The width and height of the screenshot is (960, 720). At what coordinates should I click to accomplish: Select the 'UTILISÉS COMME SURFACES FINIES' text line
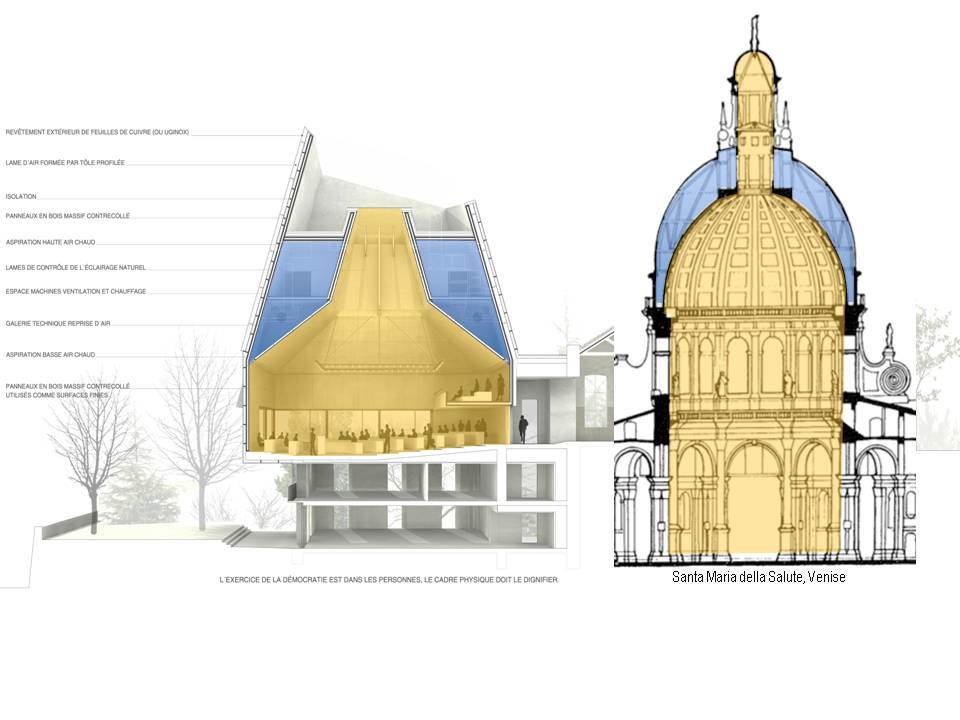click(x=57, y=396)
